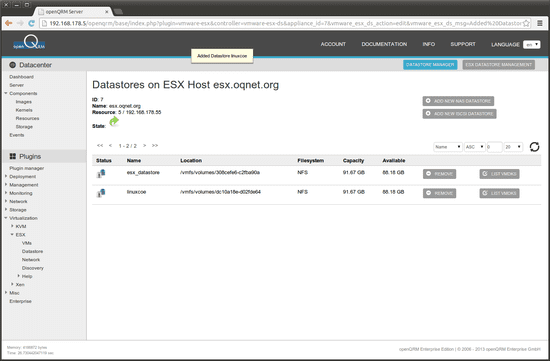Screen dimensions: 550x361
Task: Go to first page of results
Action: (x=100, y=146)
